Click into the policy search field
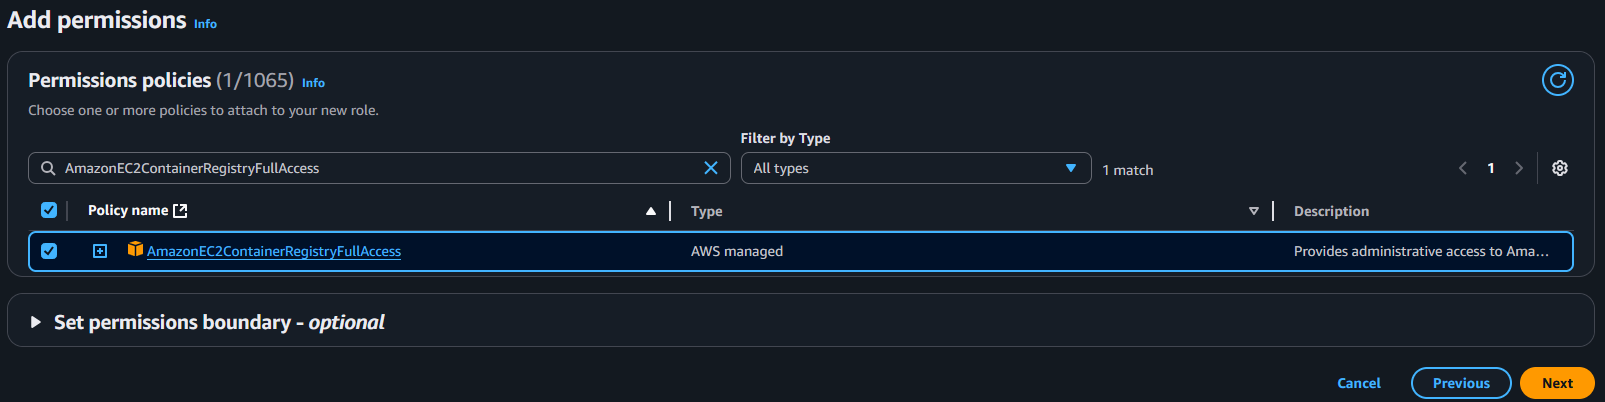1605x402 pixels. (x=380, y=168)
